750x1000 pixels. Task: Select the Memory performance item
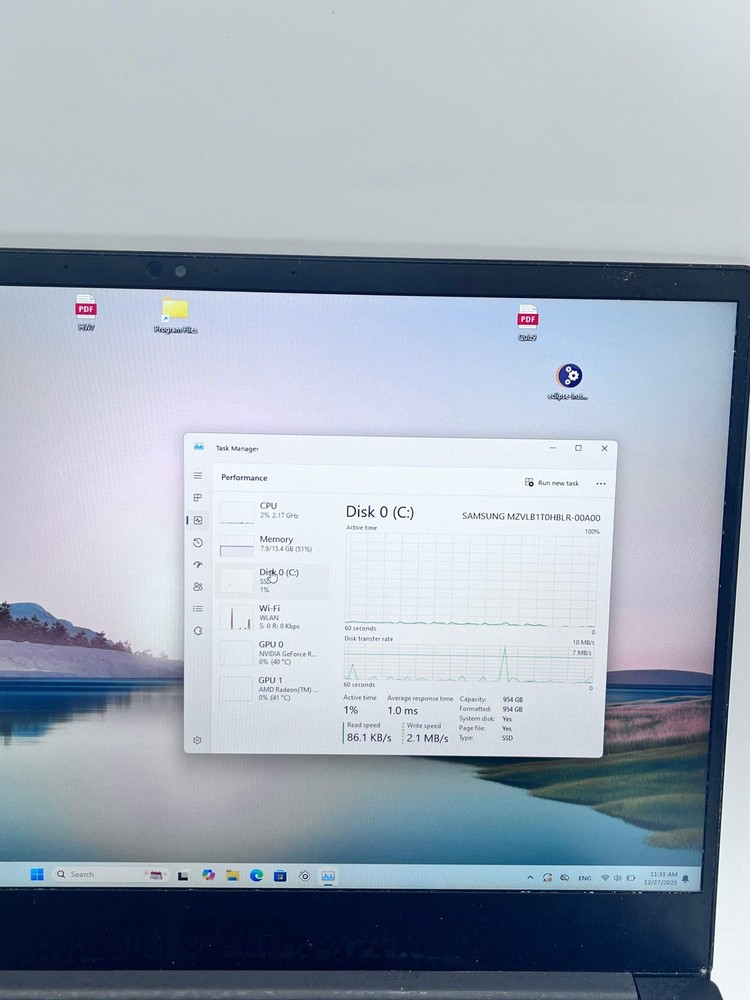point(272,544)
